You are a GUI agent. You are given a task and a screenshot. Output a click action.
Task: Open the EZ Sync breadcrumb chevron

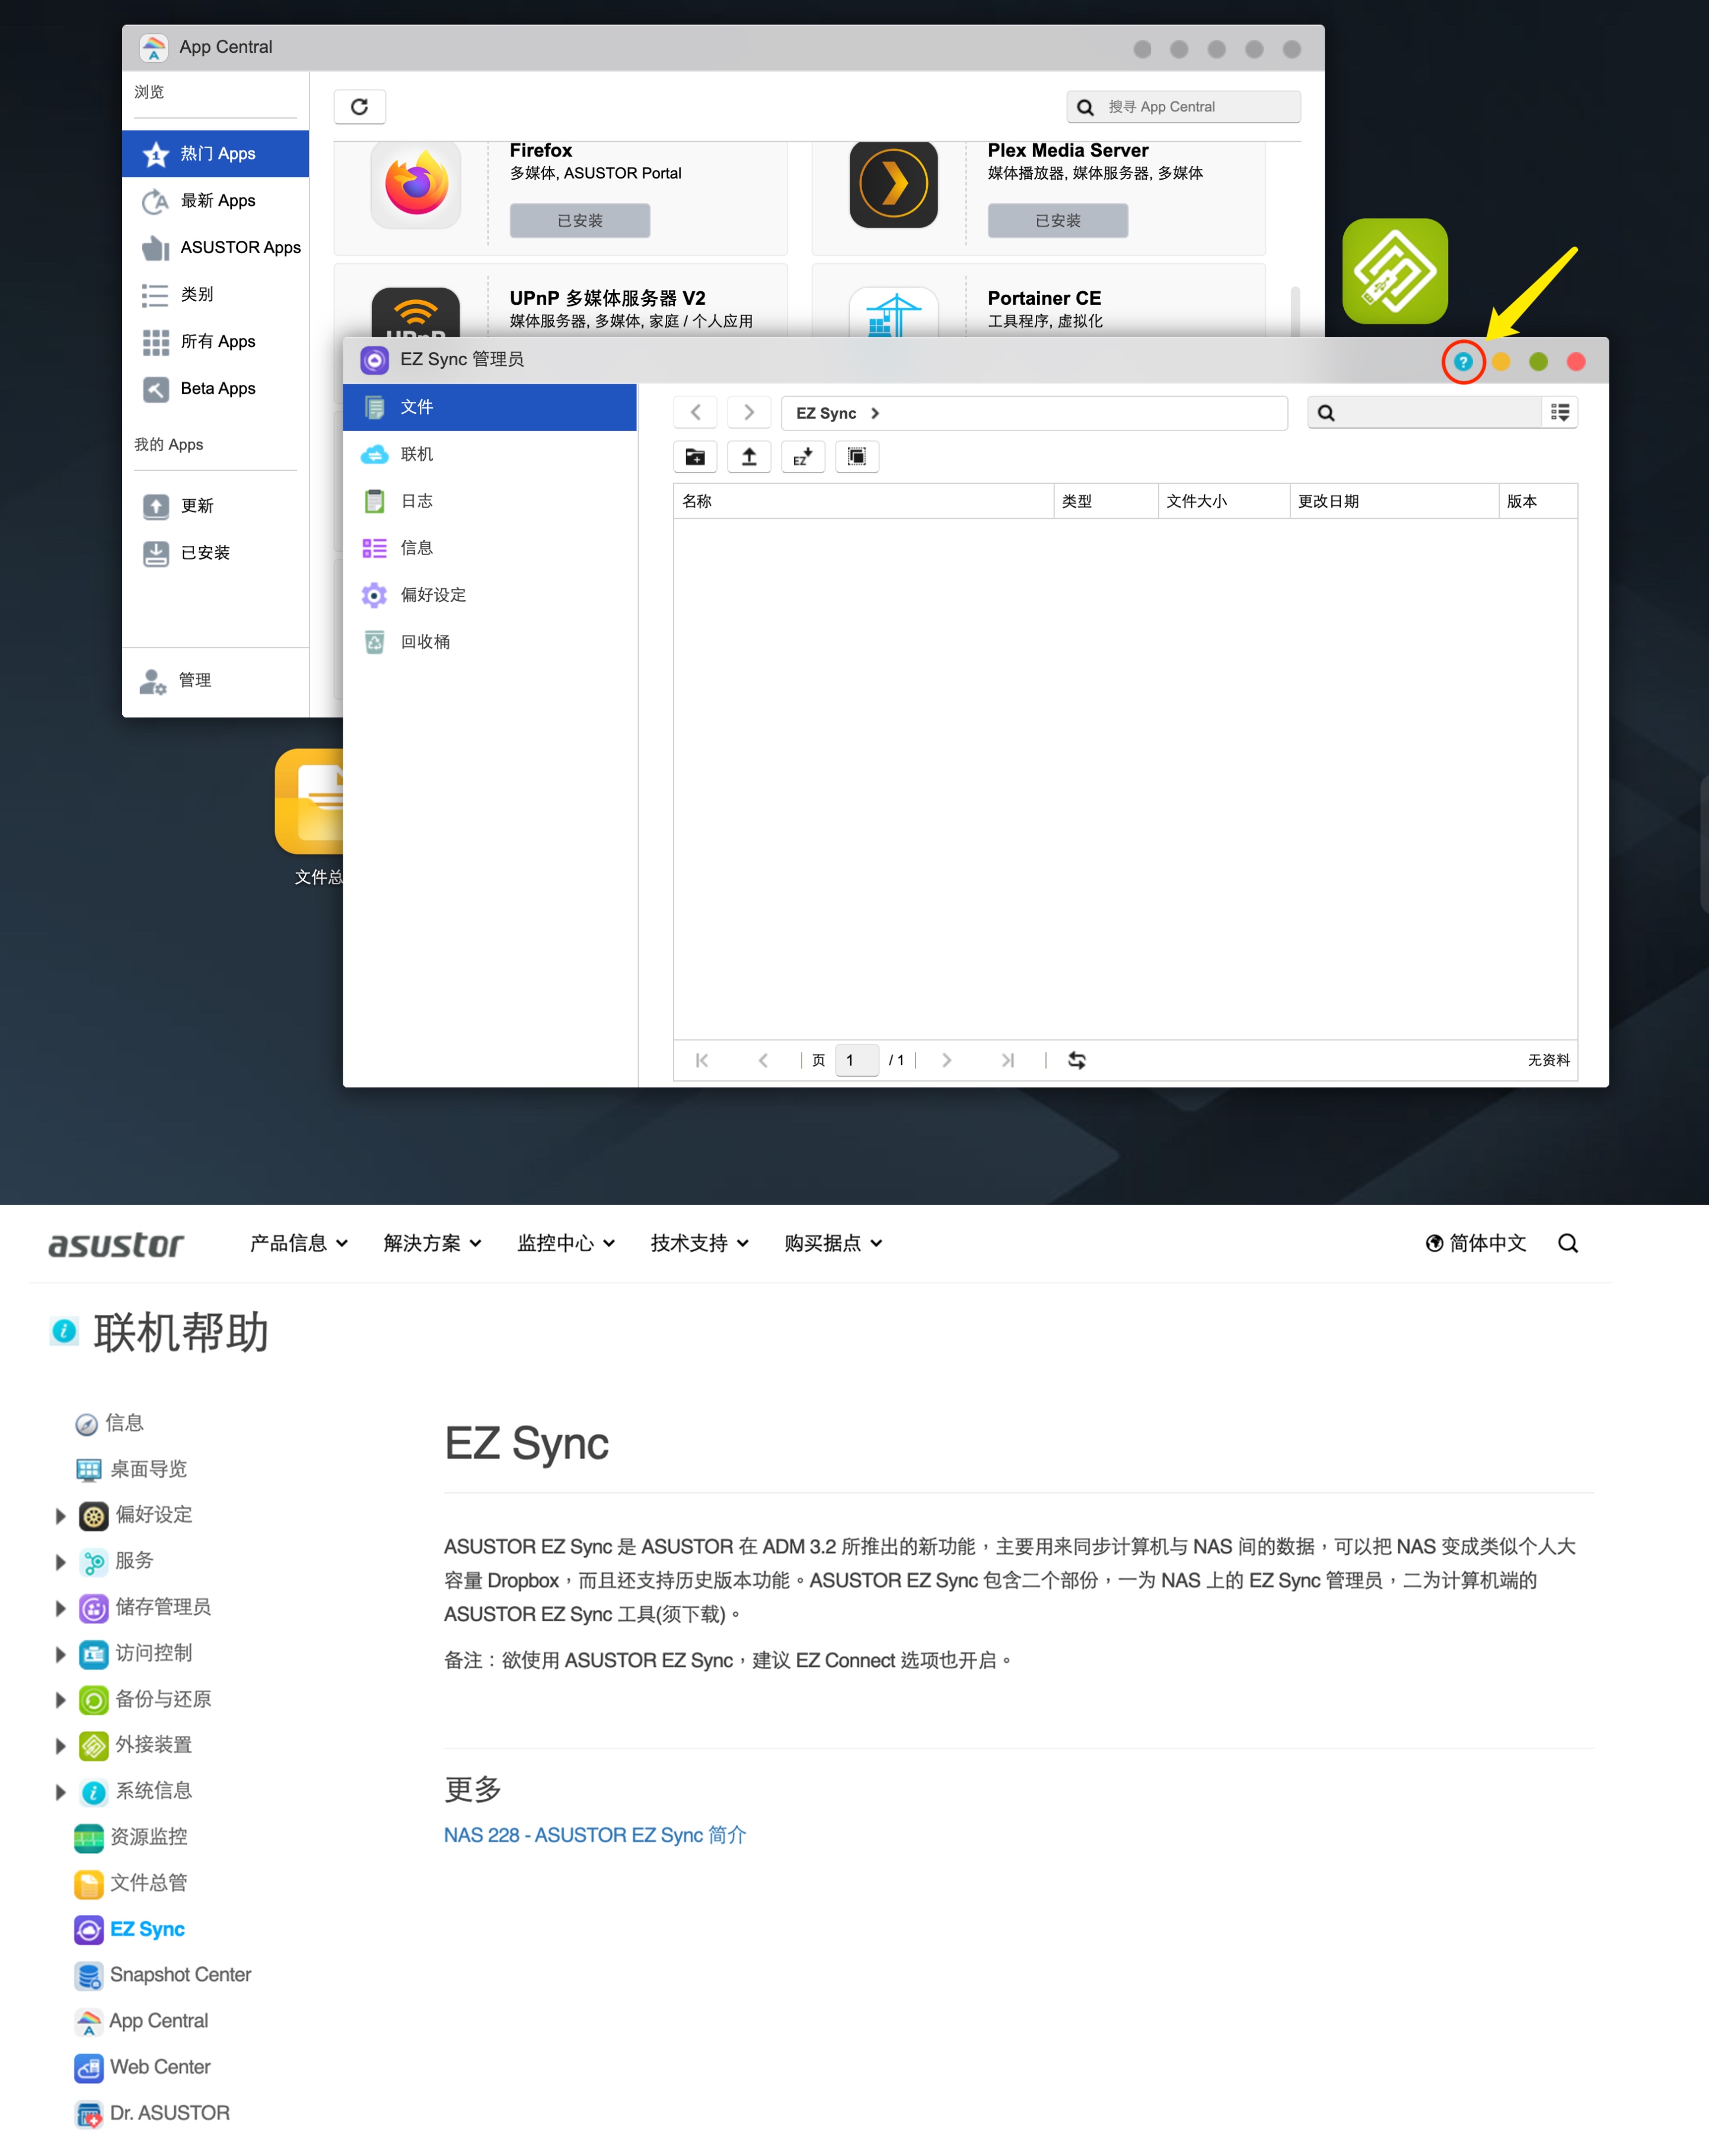tap(874, 412)
